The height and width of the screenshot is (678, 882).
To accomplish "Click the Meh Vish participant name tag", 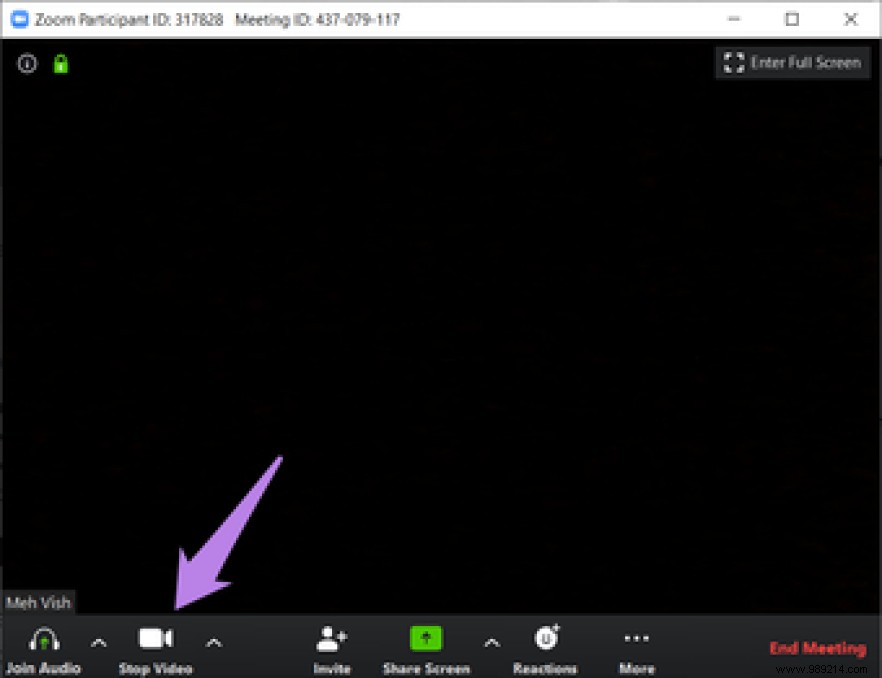I will point(38,602).
